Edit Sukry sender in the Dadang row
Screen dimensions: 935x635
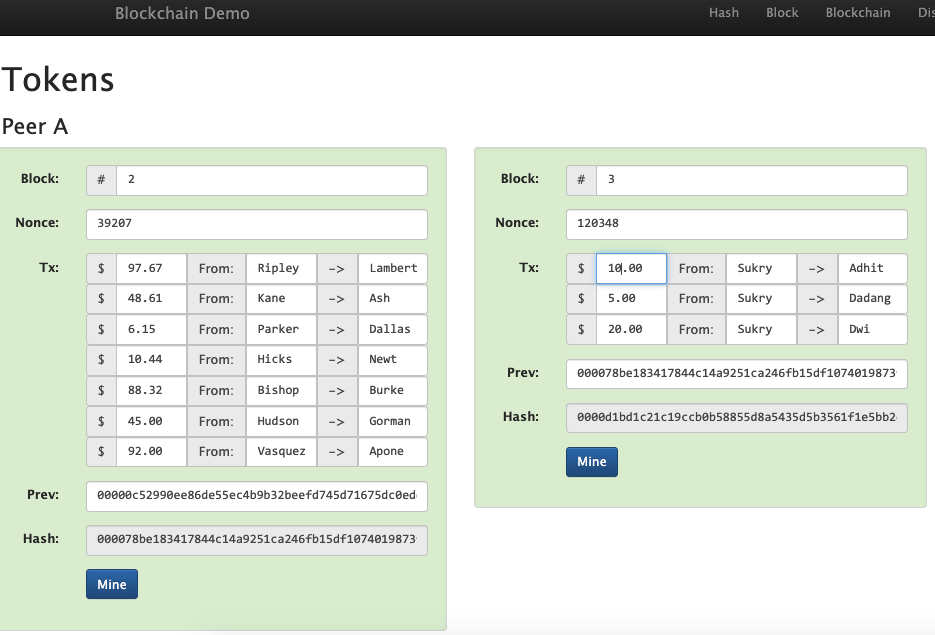(x=761, y=299)
